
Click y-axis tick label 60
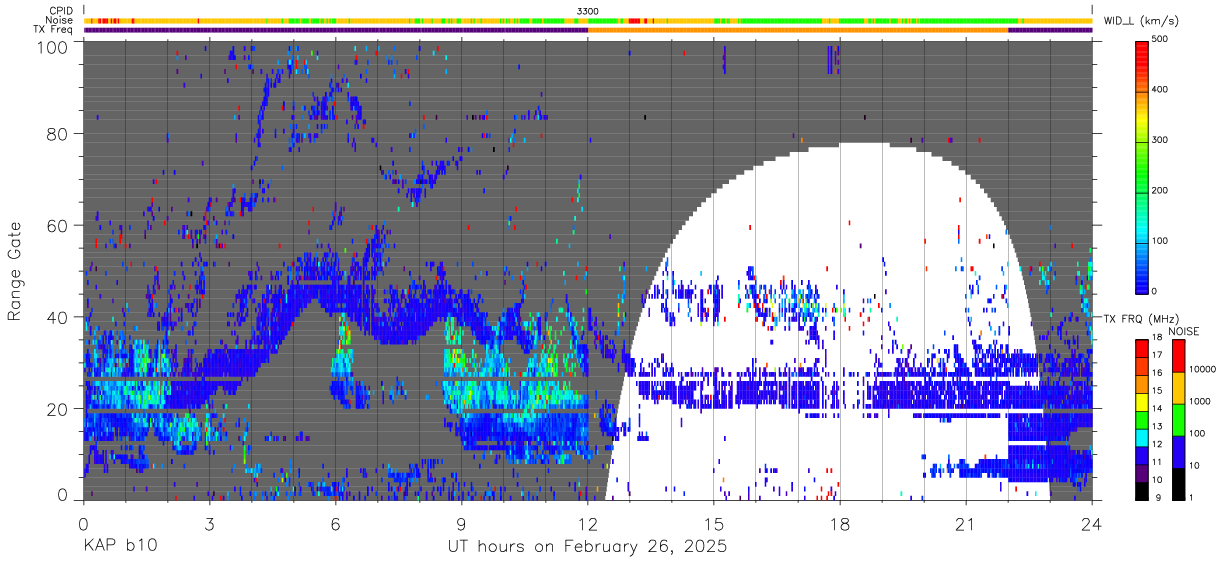57,226
